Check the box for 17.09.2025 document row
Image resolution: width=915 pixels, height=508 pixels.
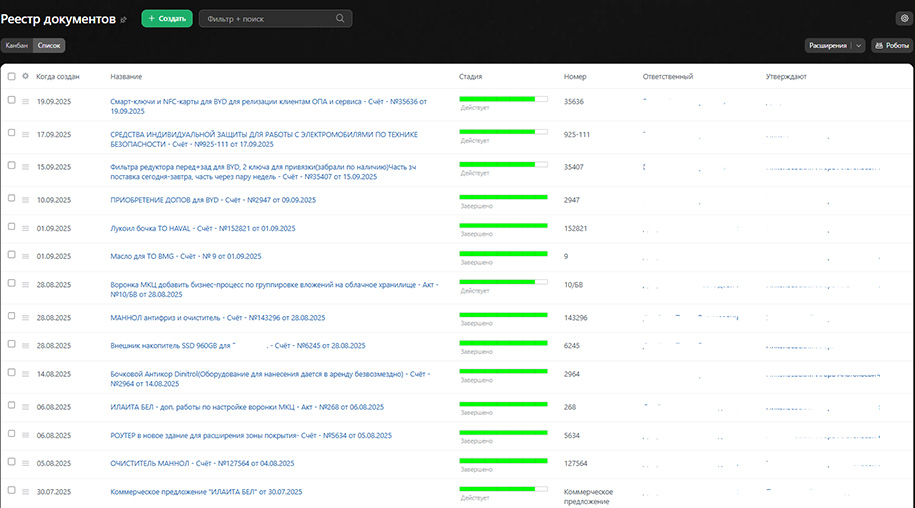pos(11,134)
